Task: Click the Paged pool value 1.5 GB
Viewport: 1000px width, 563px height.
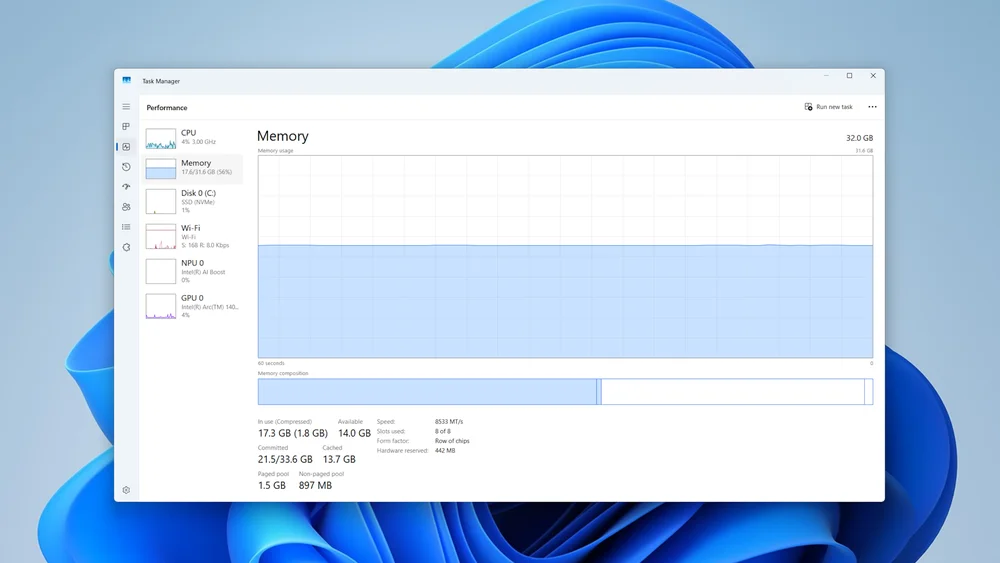Action: click(272, 485)
